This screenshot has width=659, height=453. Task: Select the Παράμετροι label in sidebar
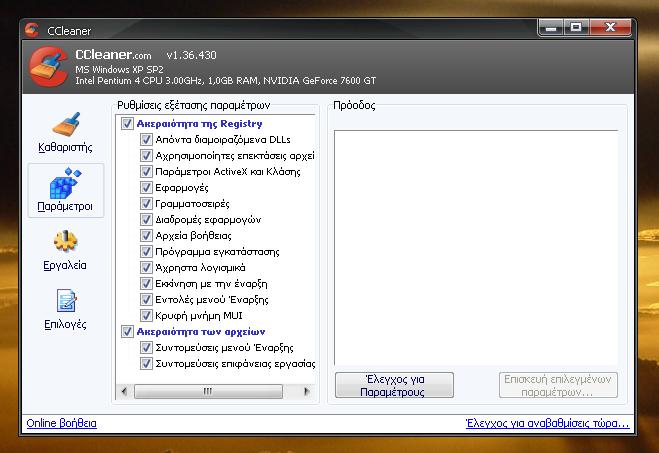pos(65,206)
